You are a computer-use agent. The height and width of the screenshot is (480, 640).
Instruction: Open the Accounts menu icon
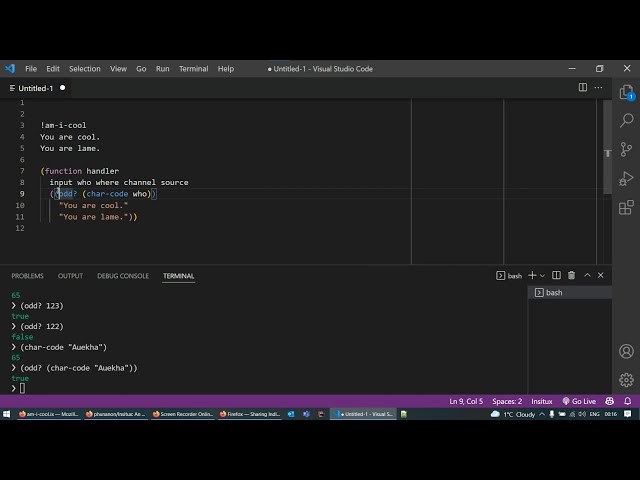(626, 351)
